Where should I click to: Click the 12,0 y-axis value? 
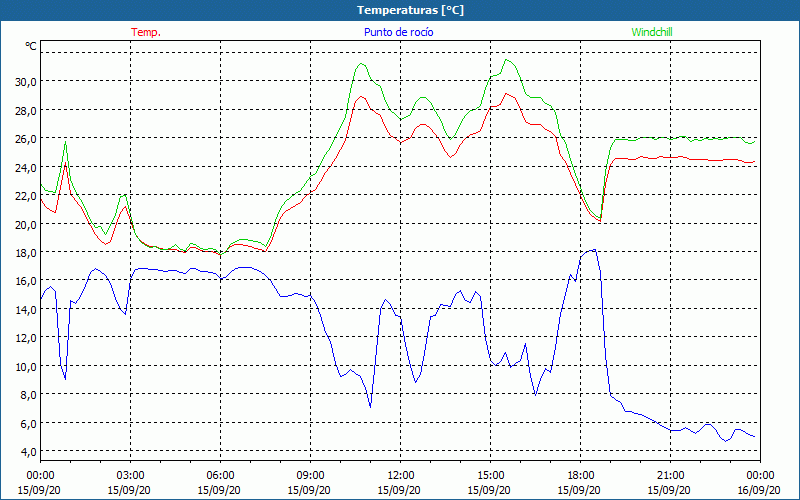click(26, 338)
